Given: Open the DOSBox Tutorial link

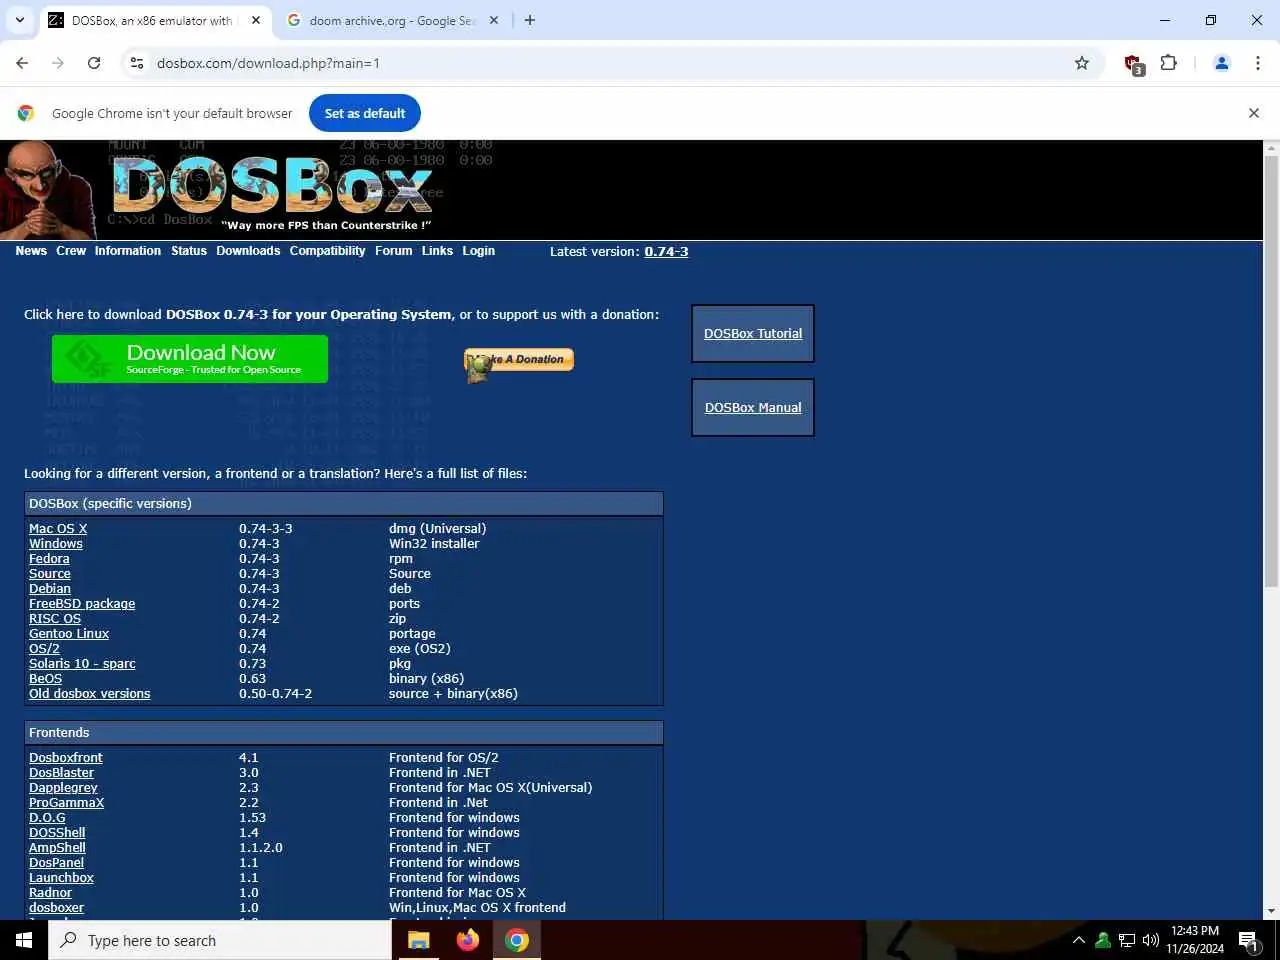Looking at the screenshot, I should pyautogui.click(x=753, y=334).
